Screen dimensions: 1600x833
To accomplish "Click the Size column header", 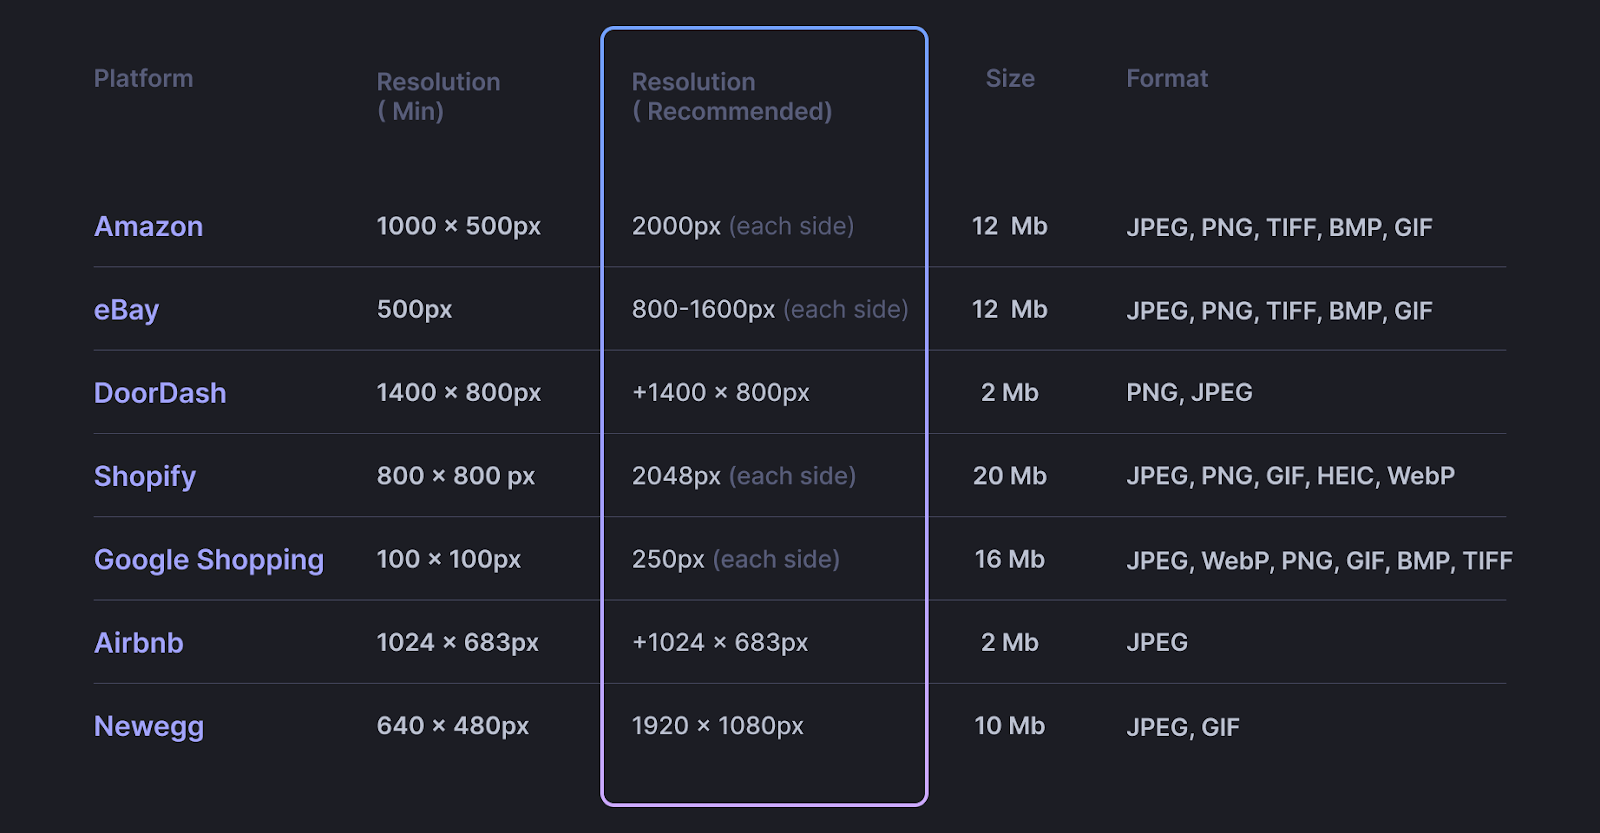I will pyautogui.click(x=1010, y=78).
